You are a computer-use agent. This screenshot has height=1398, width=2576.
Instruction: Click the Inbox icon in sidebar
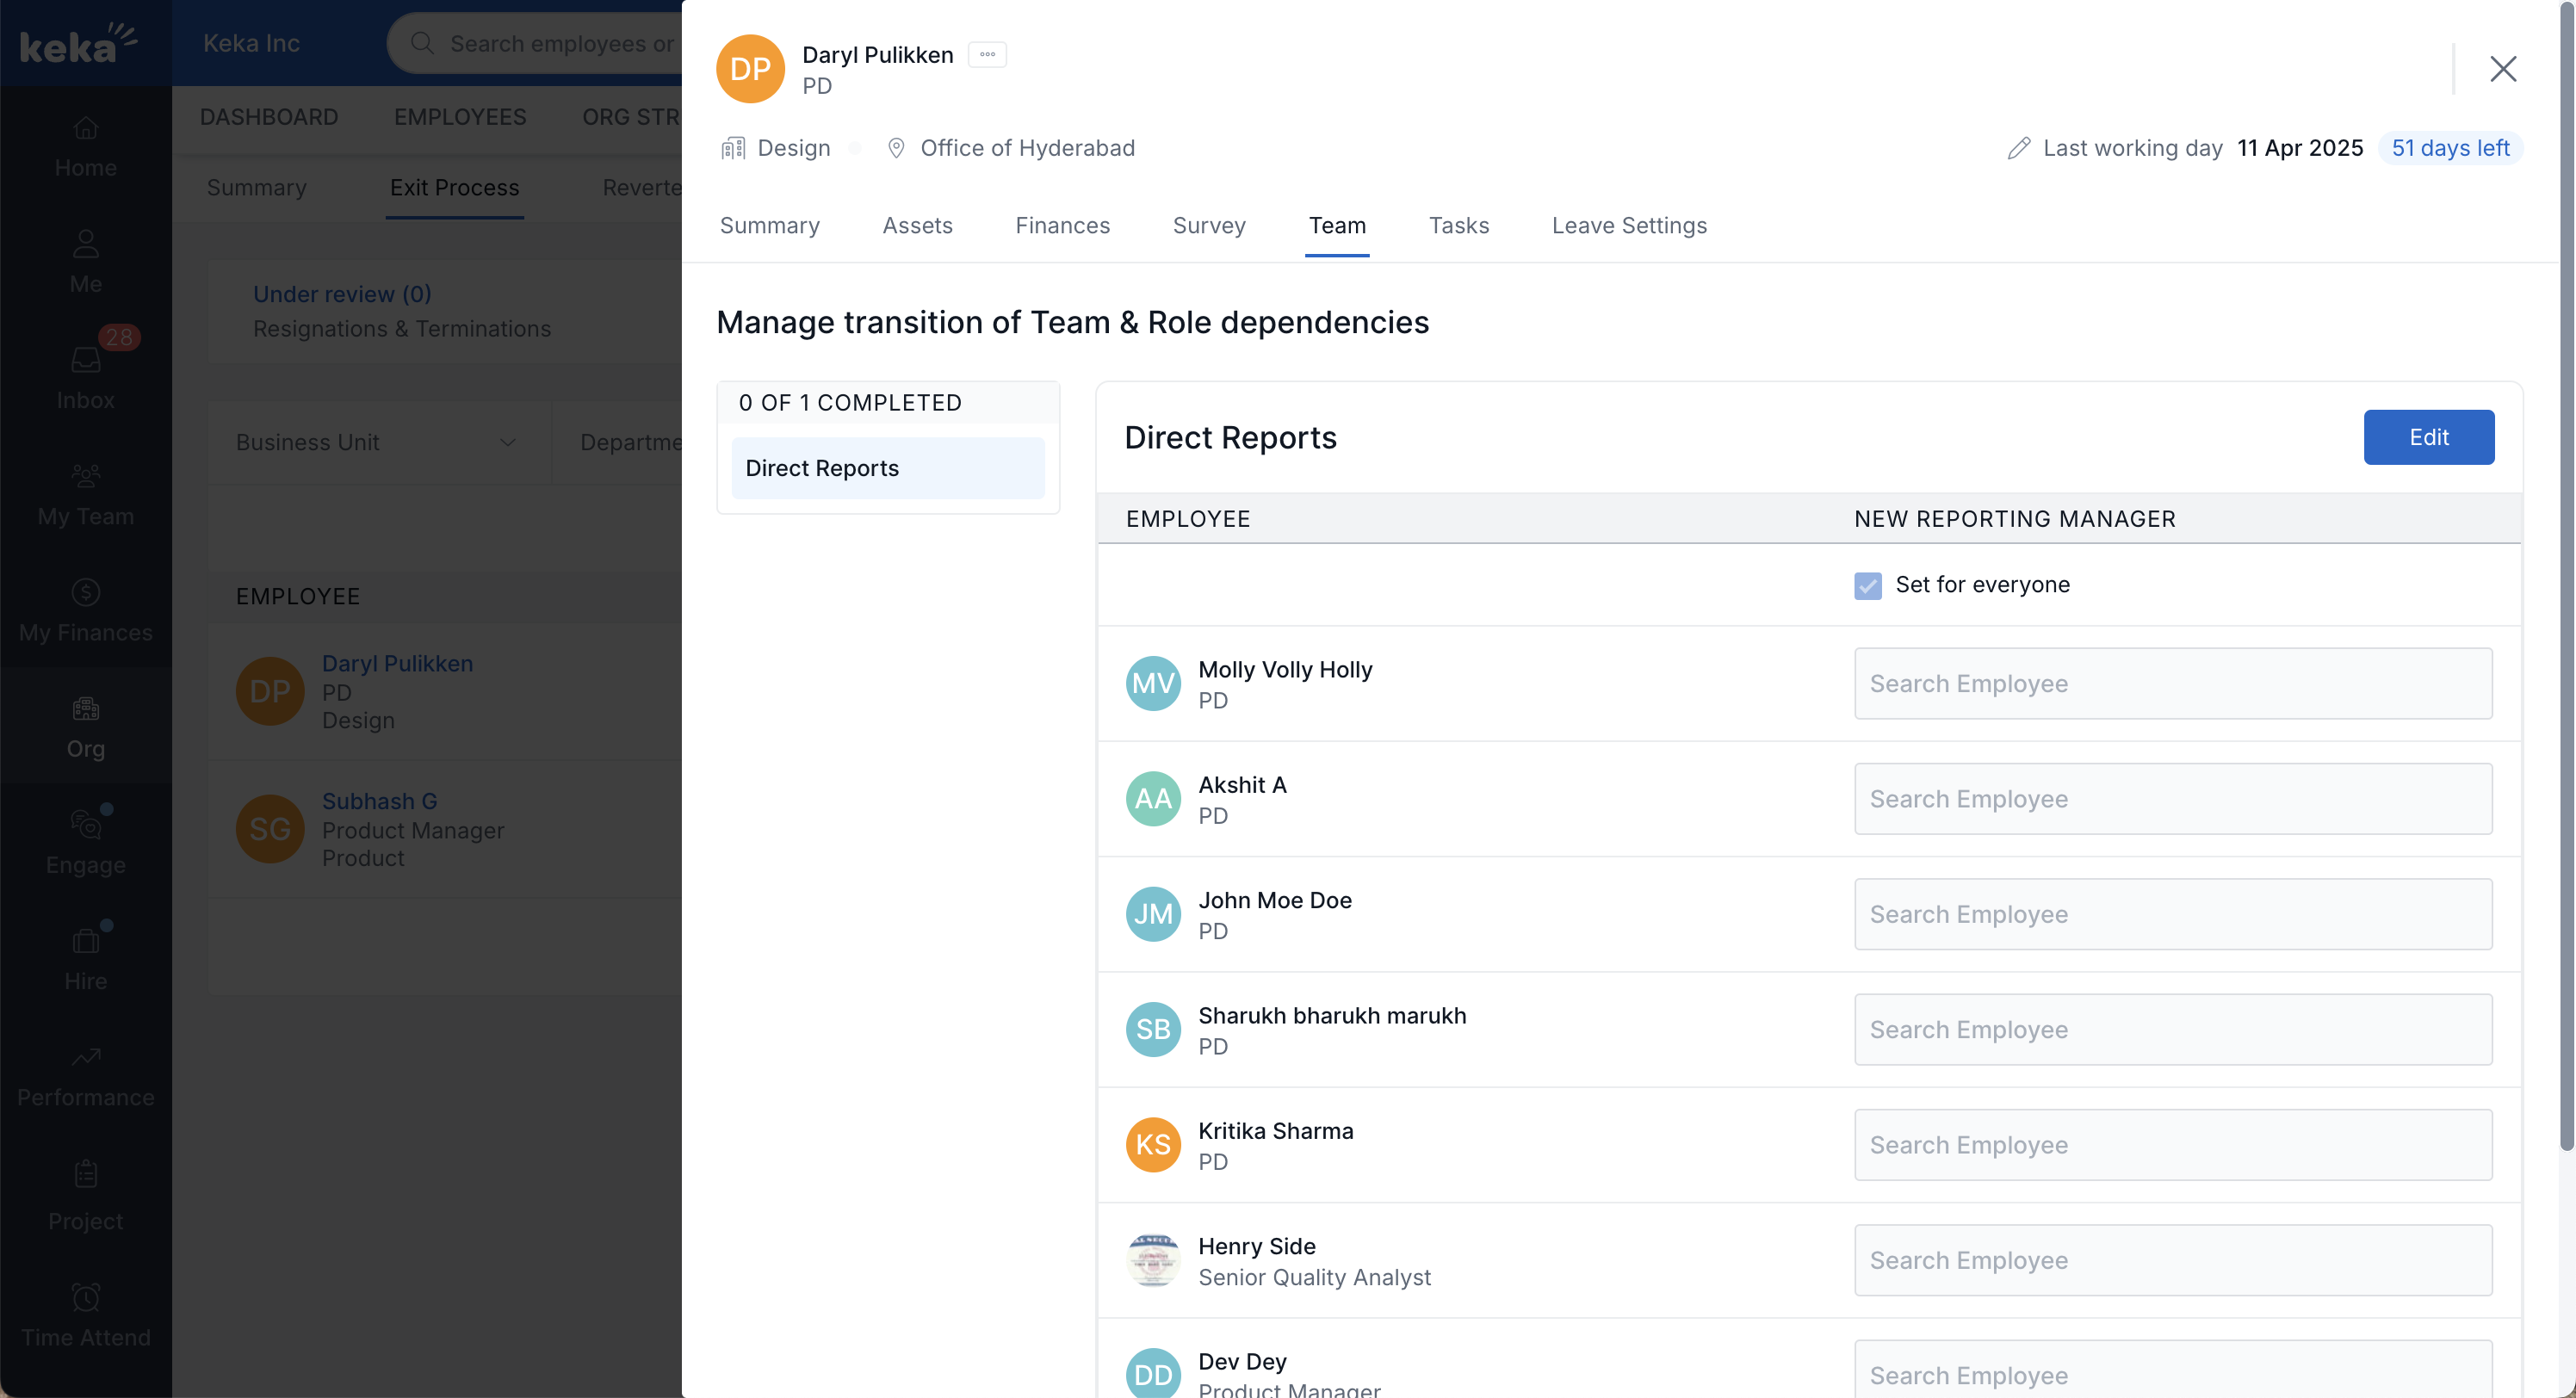click(x=86, y=360)
